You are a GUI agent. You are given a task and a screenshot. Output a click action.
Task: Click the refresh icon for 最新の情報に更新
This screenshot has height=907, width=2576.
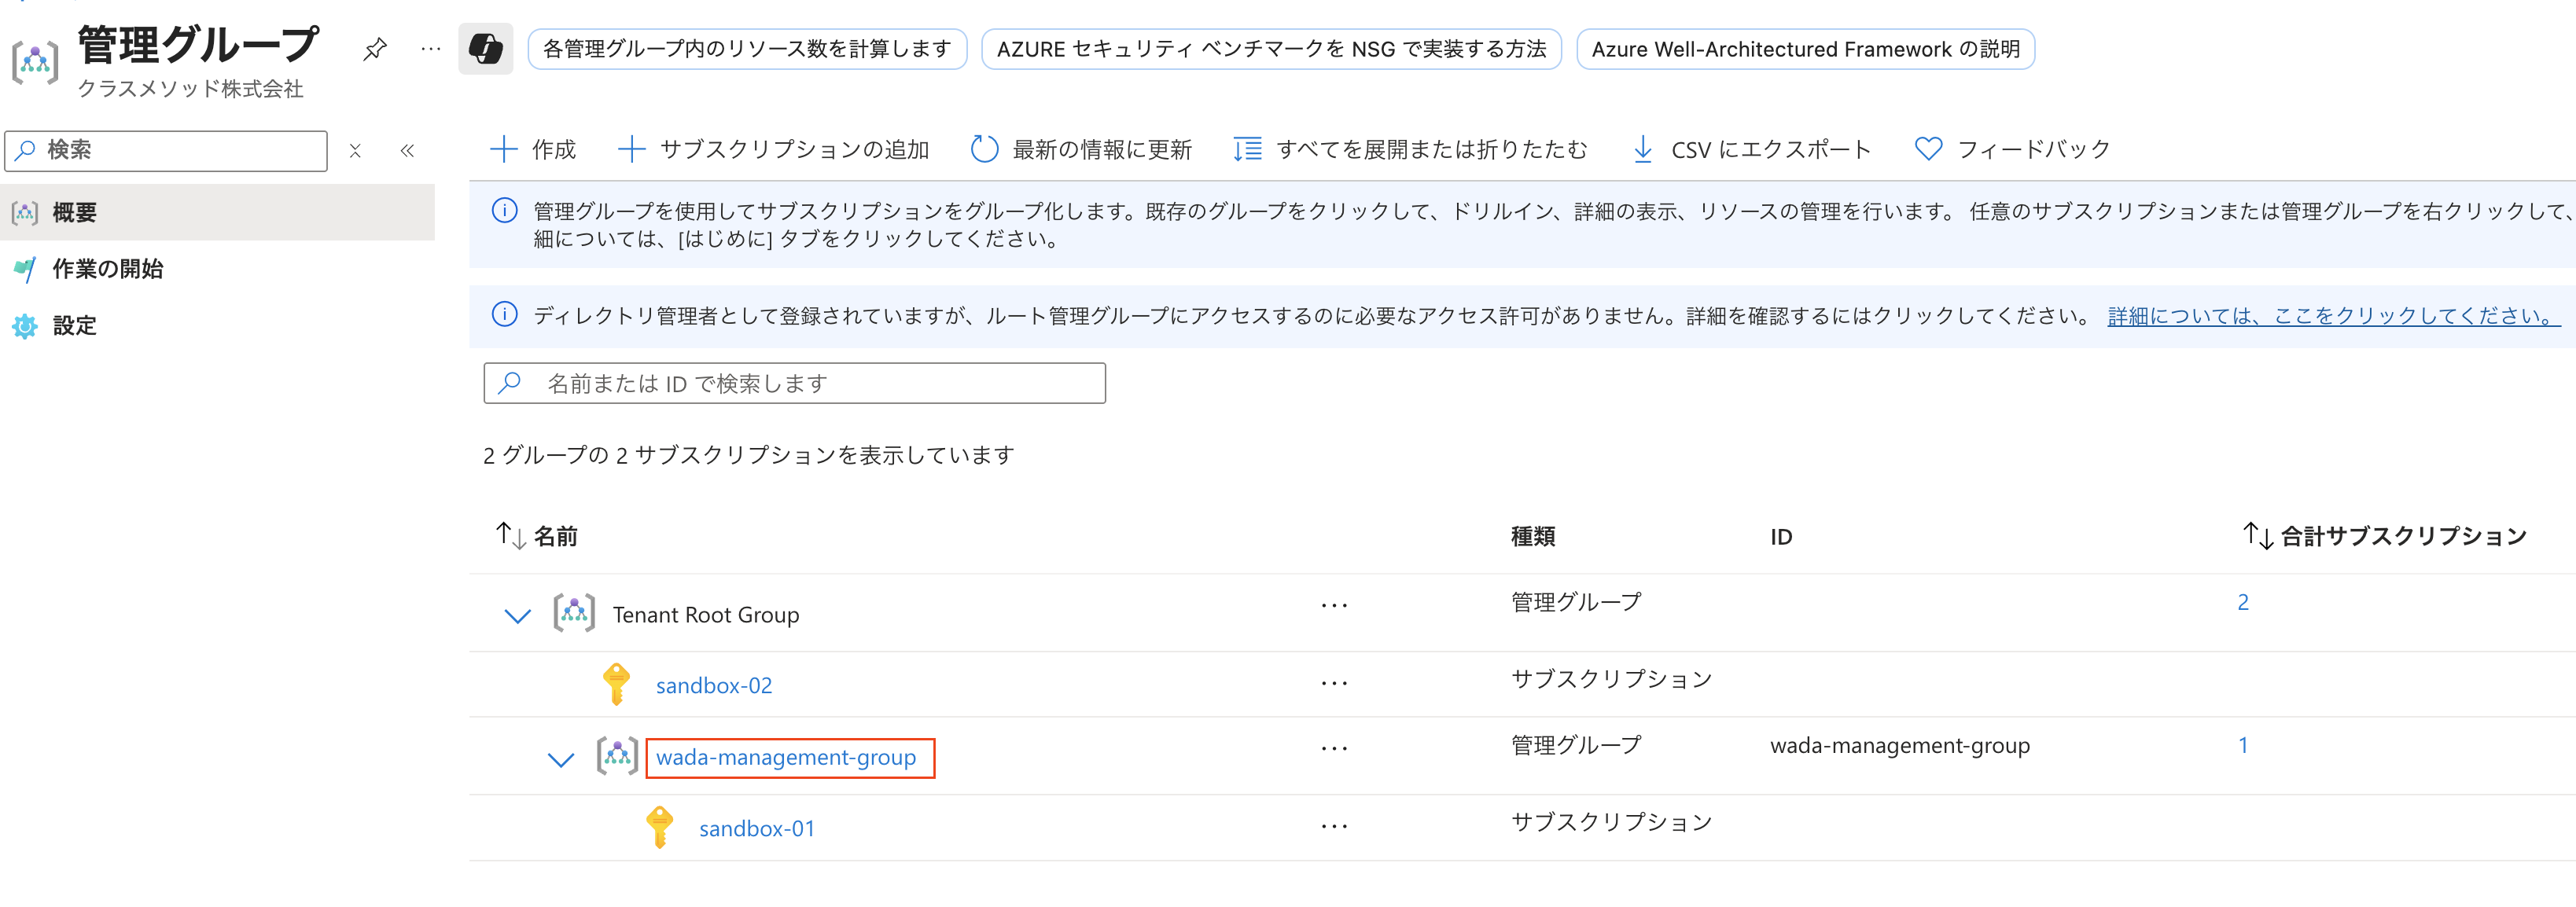(985, 149)
